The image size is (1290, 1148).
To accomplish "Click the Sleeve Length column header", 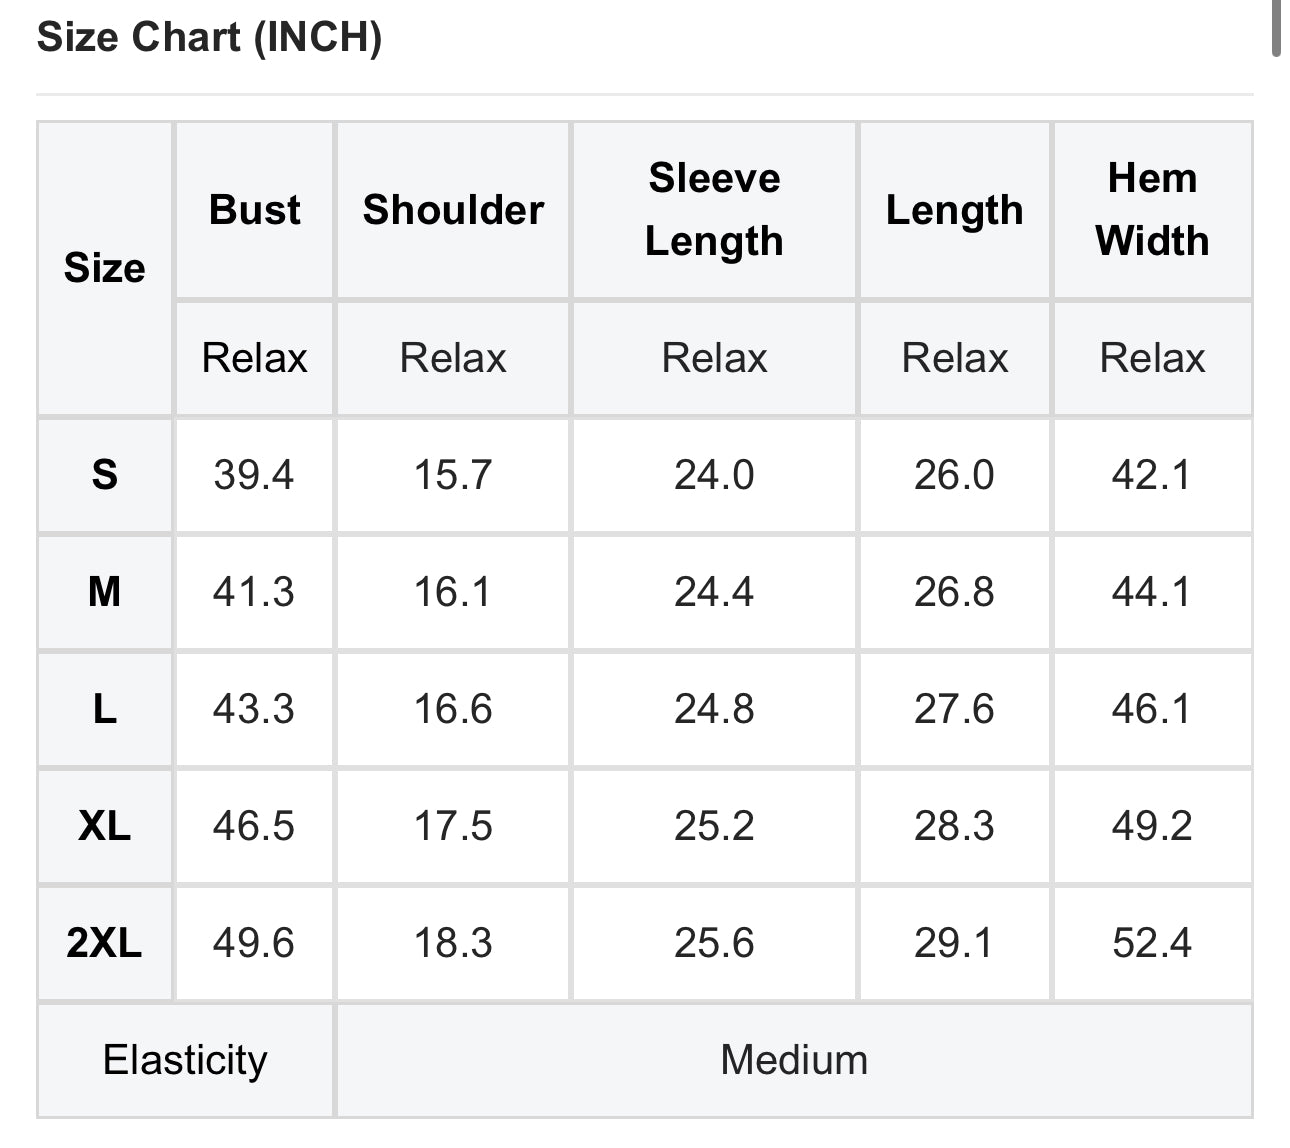I will [x=714, y=210].
